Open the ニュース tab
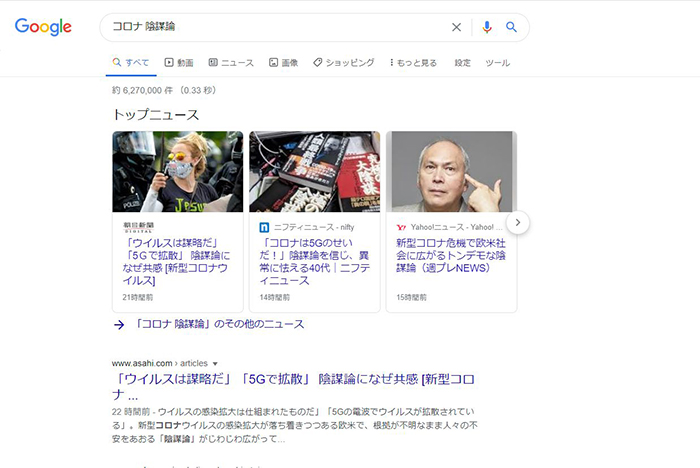 [231, 63]
